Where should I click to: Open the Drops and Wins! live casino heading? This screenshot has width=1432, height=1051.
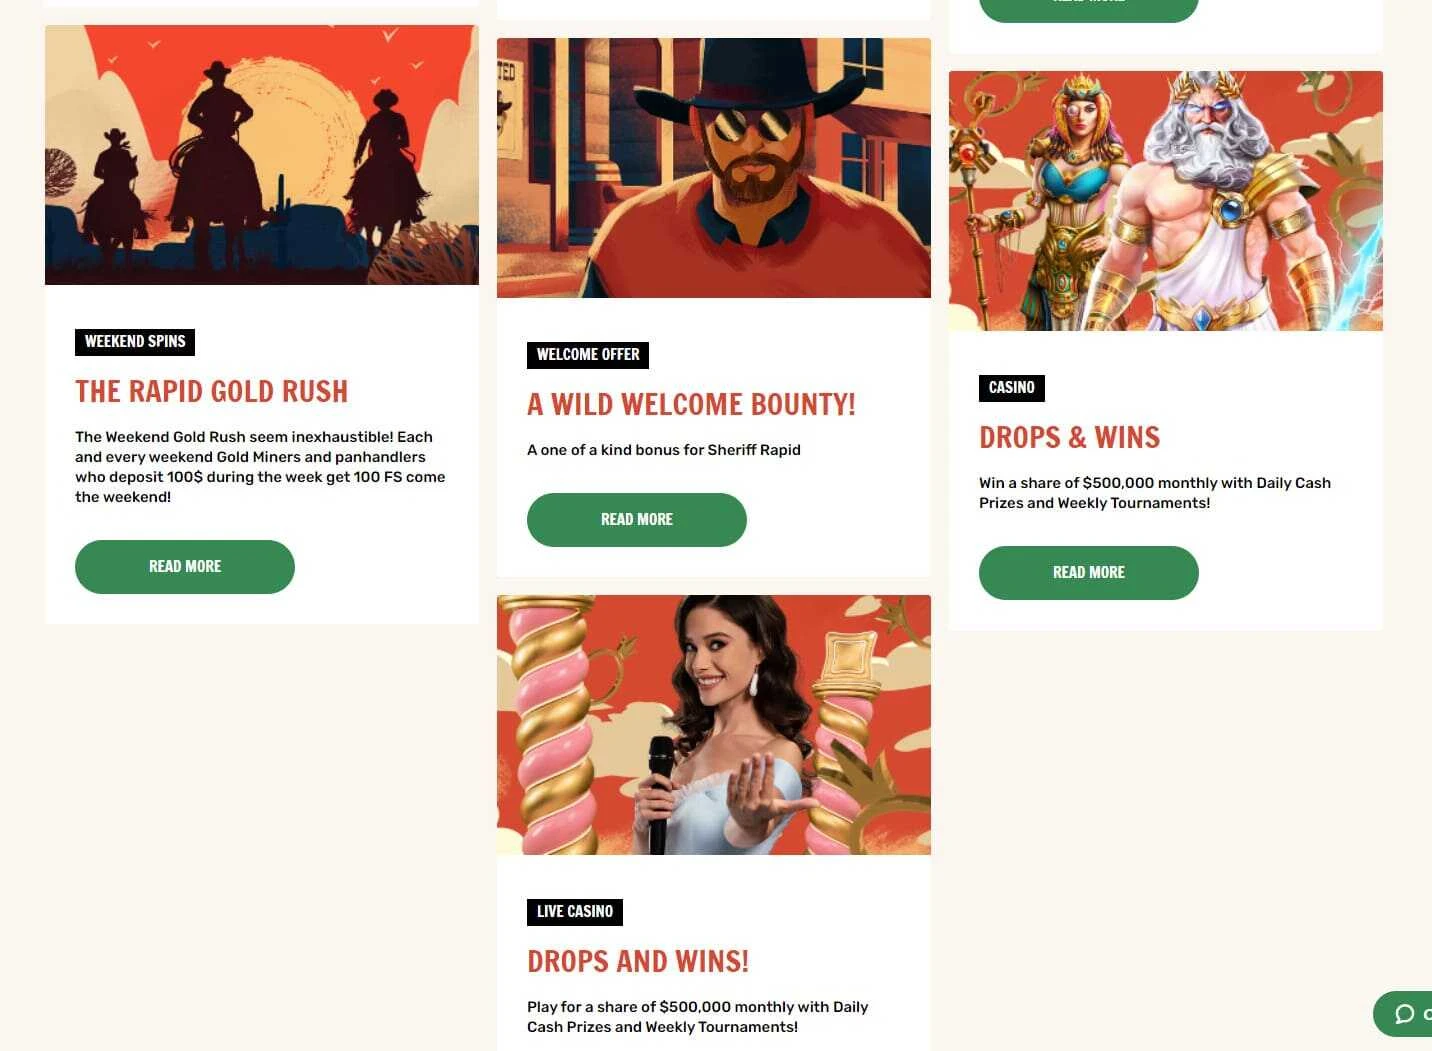point(638,961)
